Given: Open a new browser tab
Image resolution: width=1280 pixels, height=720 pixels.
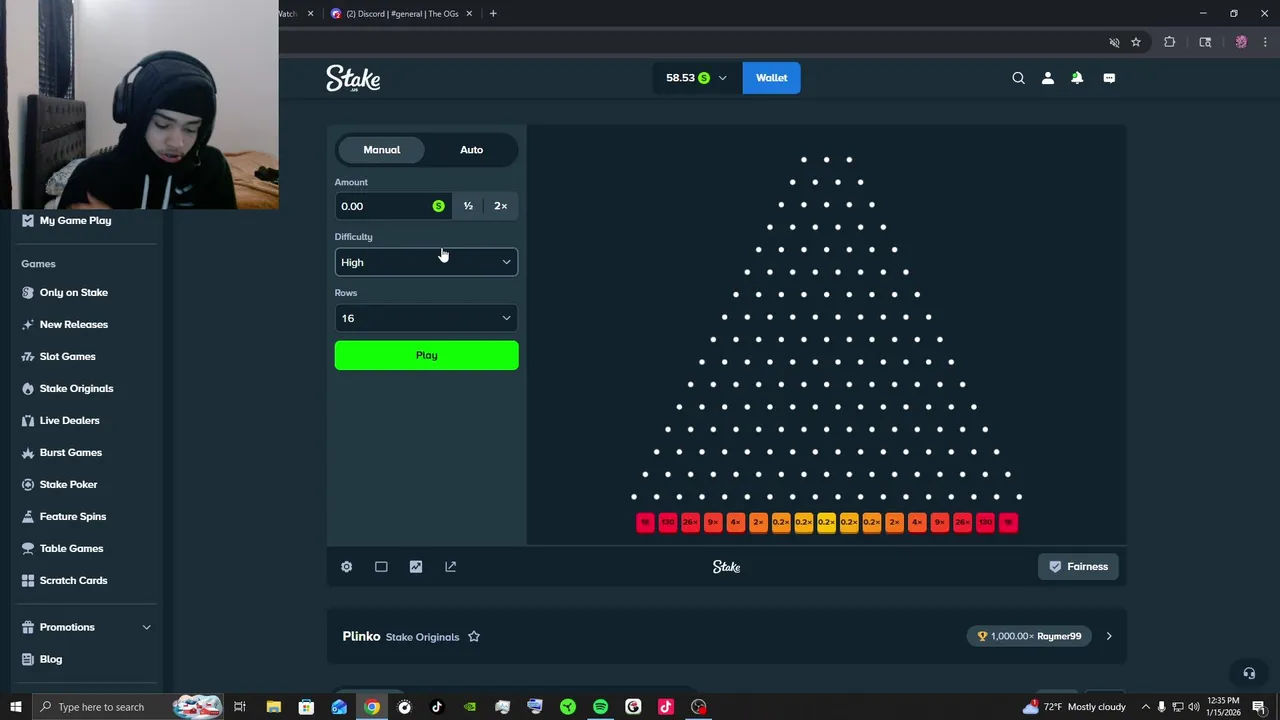Looking at the screenshot, I should (x=493, y=14).
